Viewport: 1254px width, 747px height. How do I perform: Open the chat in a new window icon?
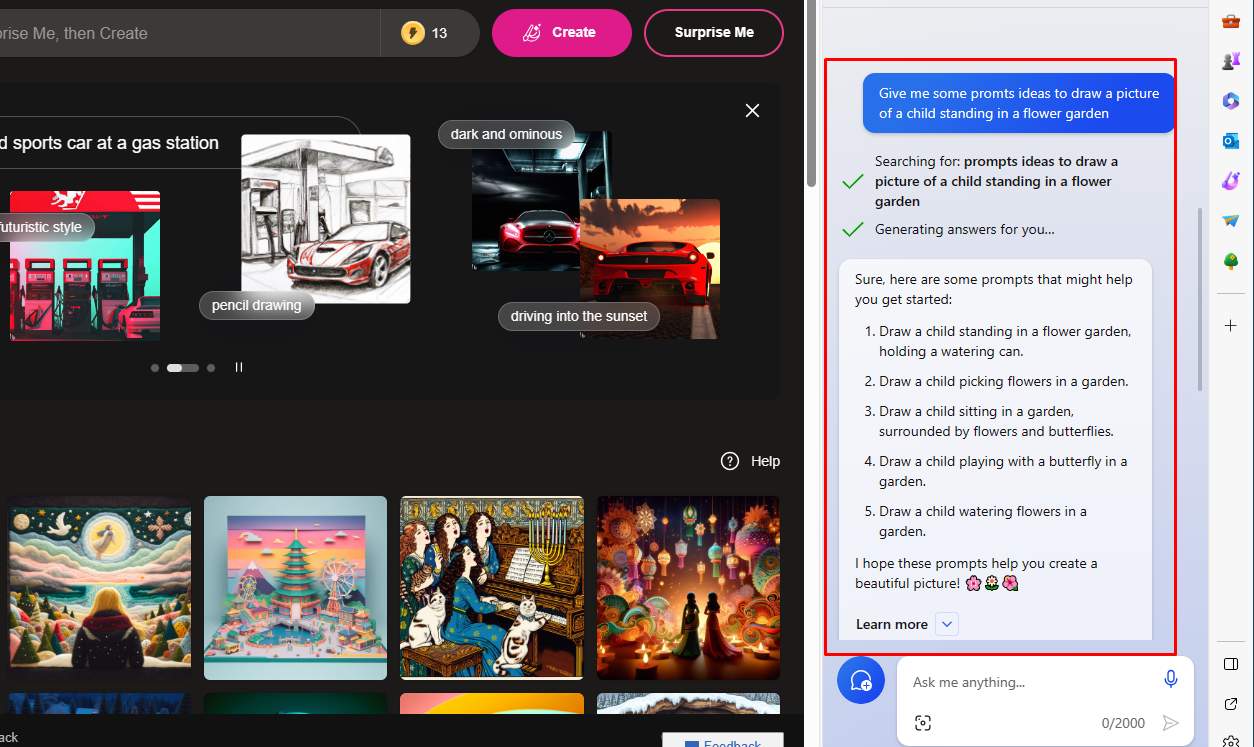coord(1231,704)
